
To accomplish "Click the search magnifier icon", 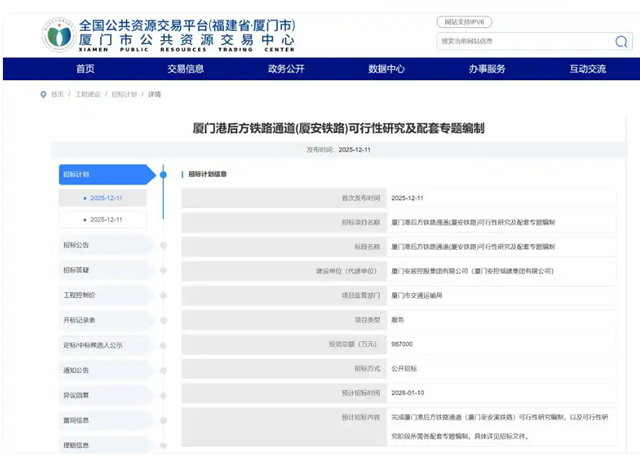I will pyautogui.click(x=621, y=41).
